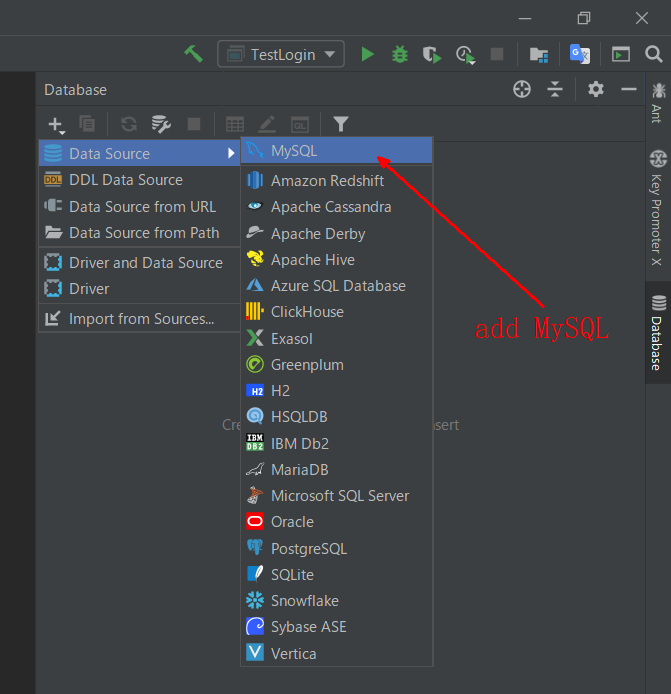Open Project Structure folder icon
Viewport: 671px width, 694px height.
point(539,54)
